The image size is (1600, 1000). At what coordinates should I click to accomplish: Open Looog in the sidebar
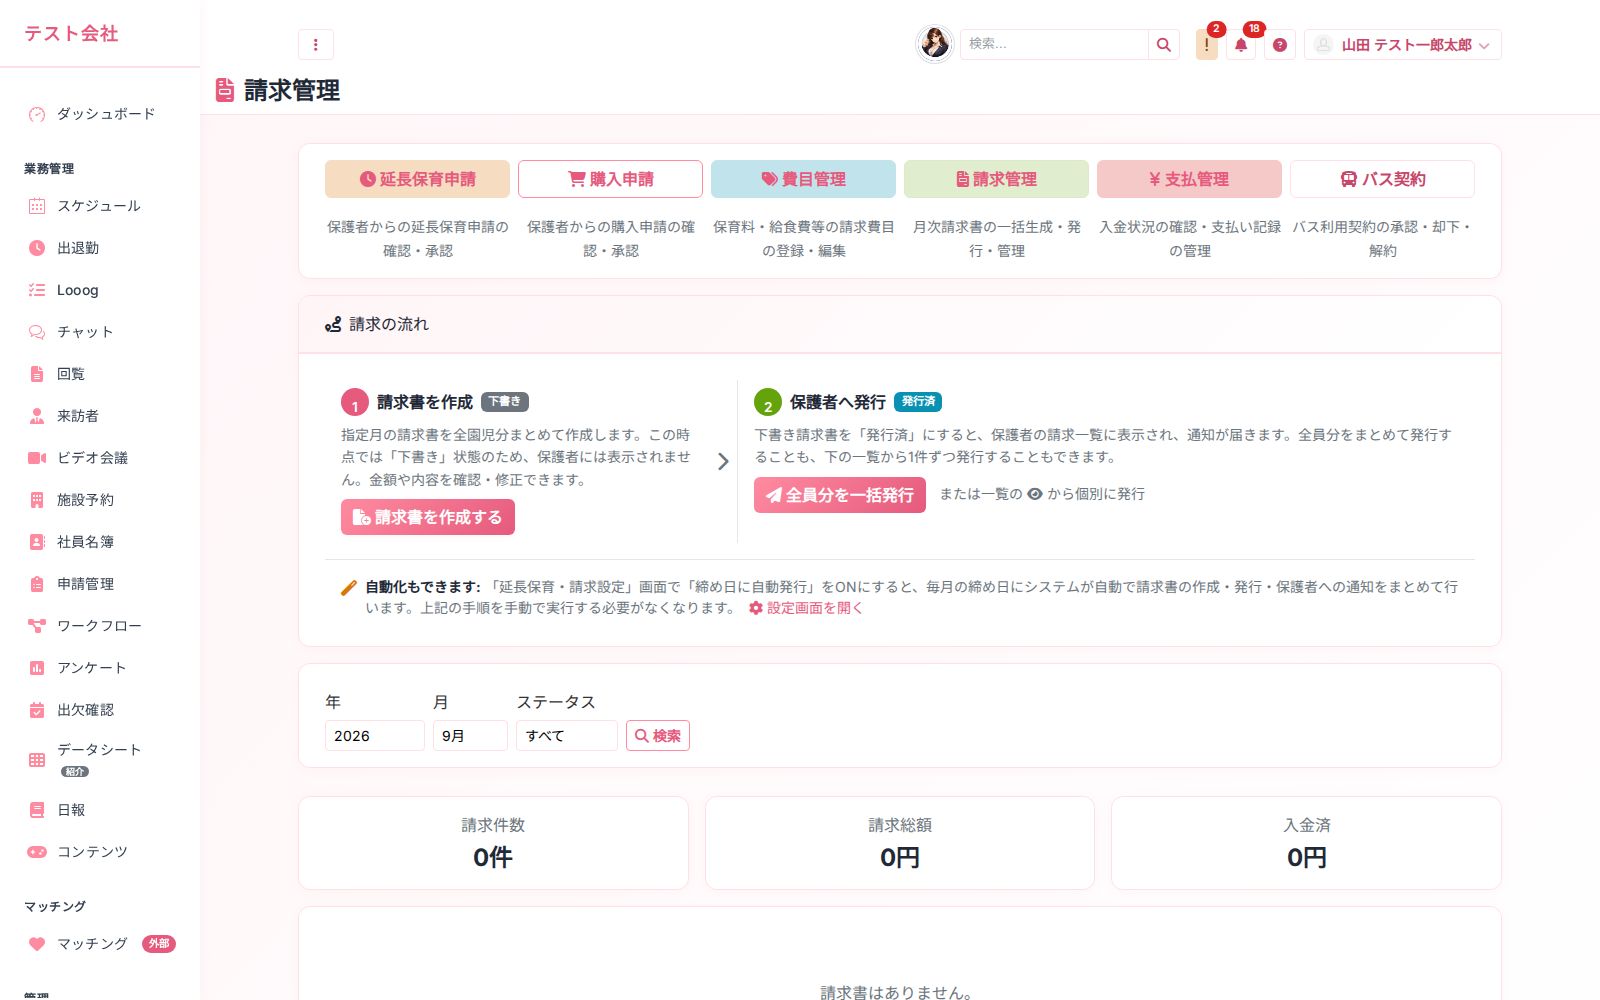[x=100, y=290]
